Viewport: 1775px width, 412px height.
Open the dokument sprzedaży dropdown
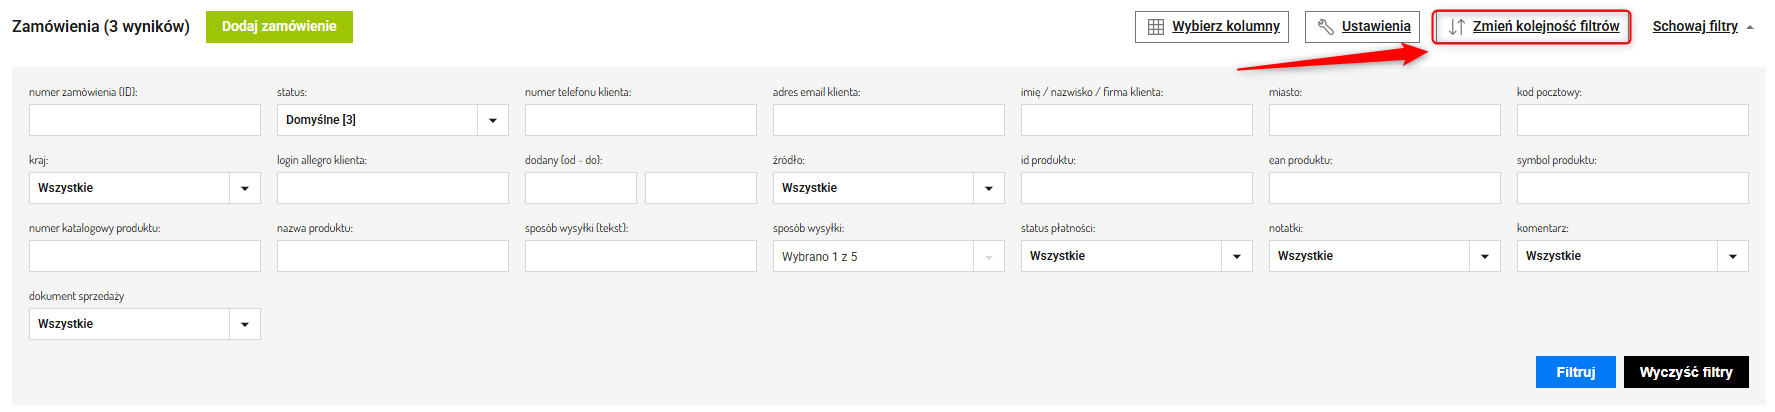coord(145,324)
